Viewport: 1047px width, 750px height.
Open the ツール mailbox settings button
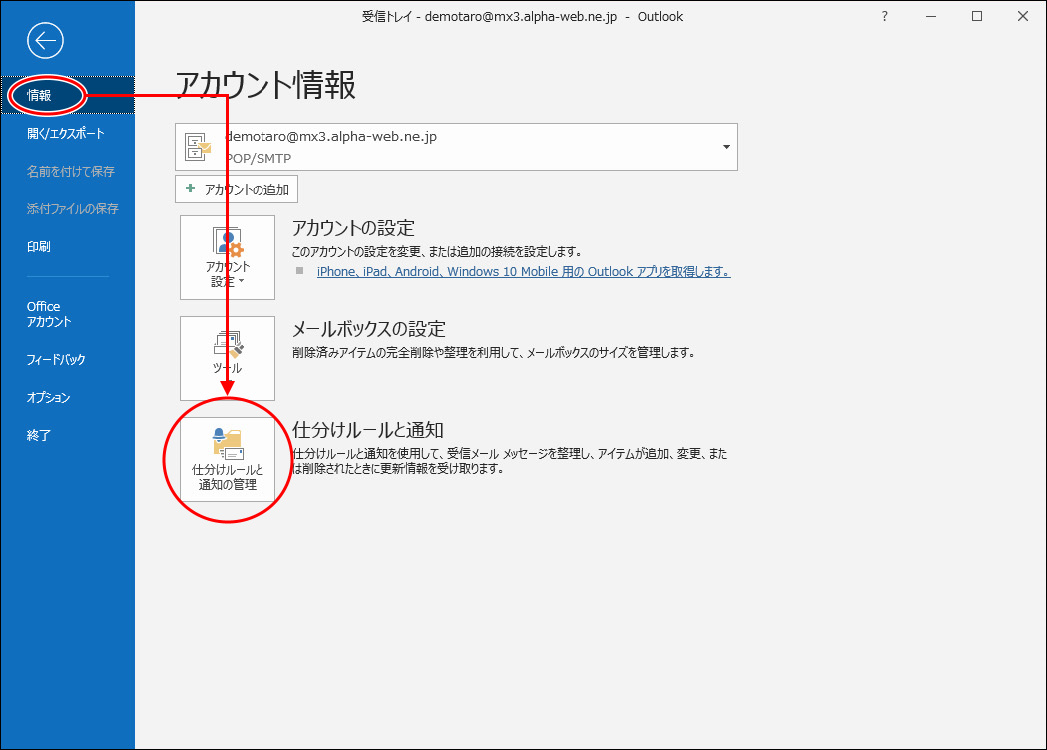(x=227, y=358)
